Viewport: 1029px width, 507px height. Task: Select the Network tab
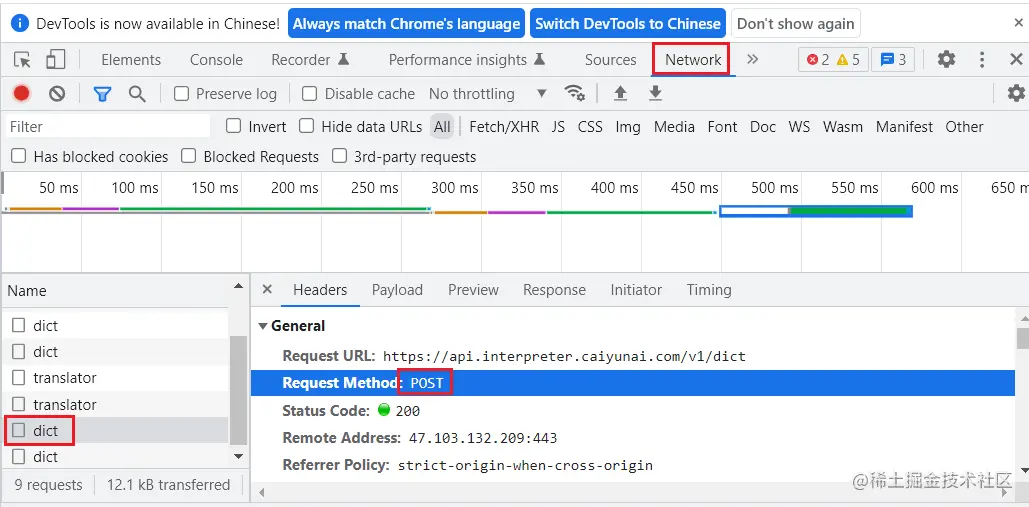pyautogui.click(x=693, y=60)
